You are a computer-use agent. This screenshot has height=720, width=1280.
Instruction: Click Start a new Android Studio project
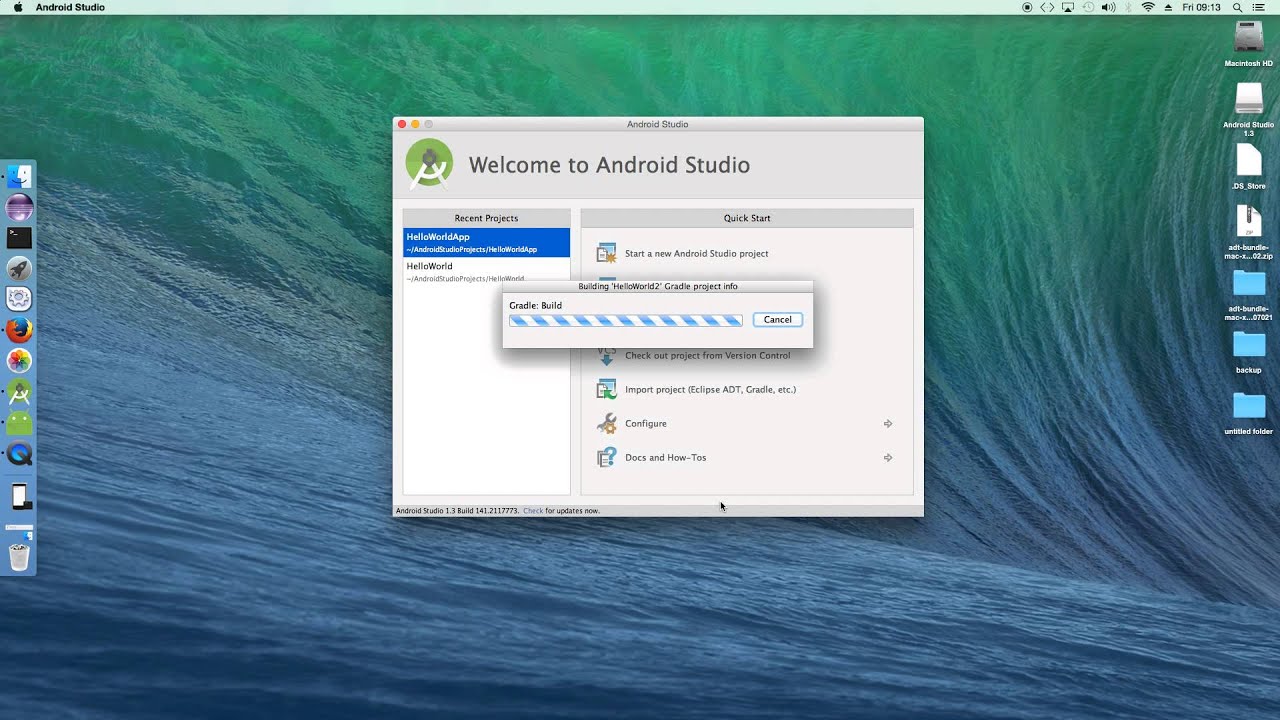pyautogui.click(x=697, y=254)
